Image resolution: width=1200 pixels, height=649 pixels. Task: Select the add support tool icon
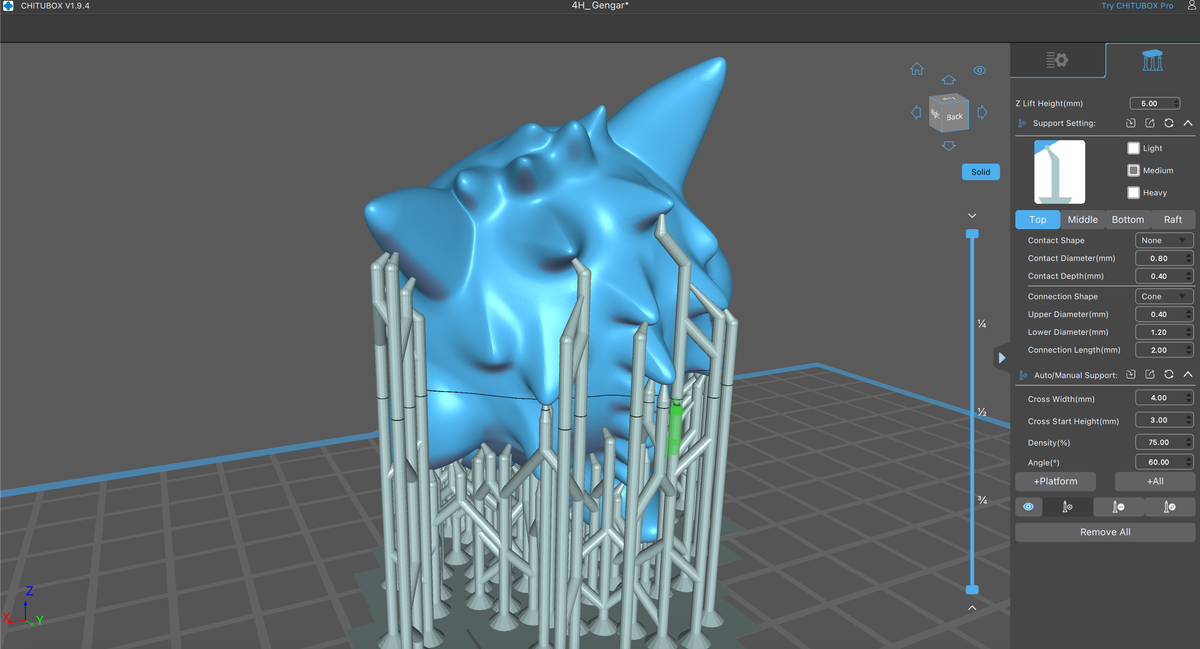(x=1068, y=507)
